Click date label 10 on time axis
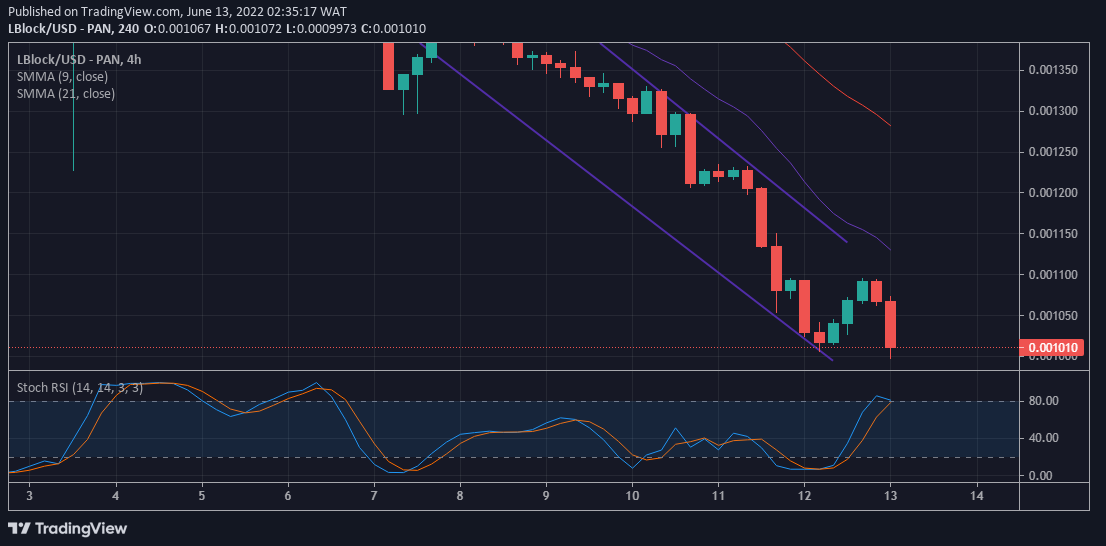Screen dimensions: 1106x546 (x=632, y=495)
